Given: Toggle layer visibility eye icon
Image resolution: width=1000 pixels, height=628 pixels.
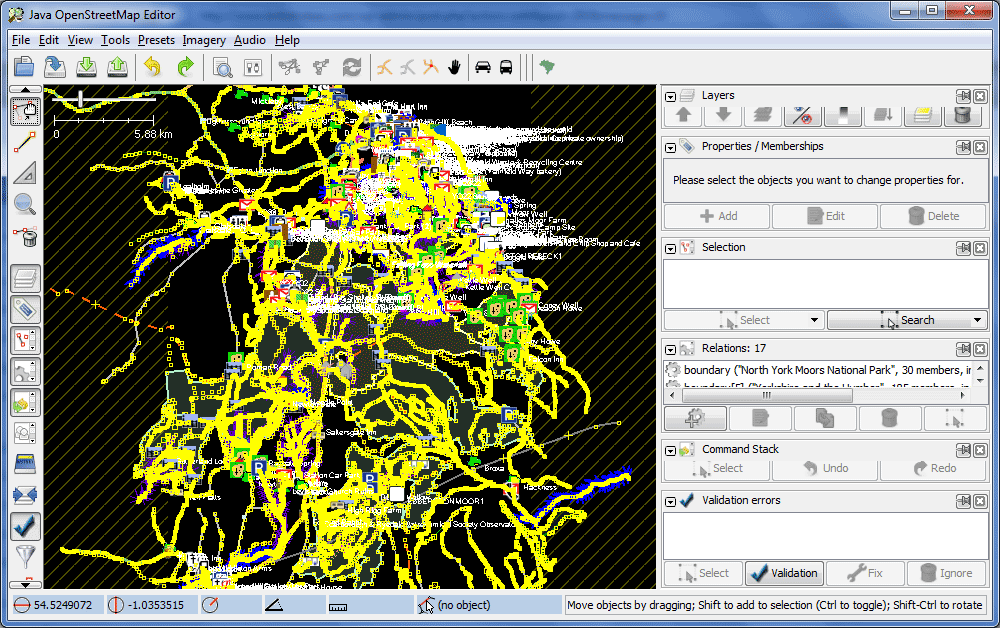Looking at the screenshot, I should pos(802,115).
